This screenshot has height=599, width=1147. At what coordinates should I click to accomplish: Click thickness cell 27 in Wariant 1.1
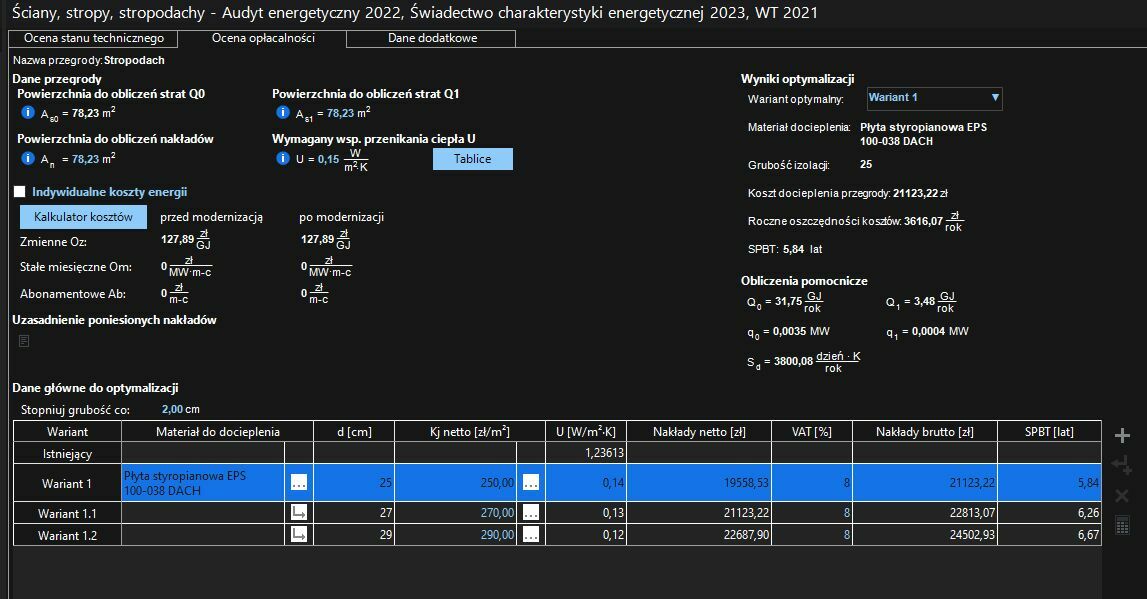(x=354, y=513)
